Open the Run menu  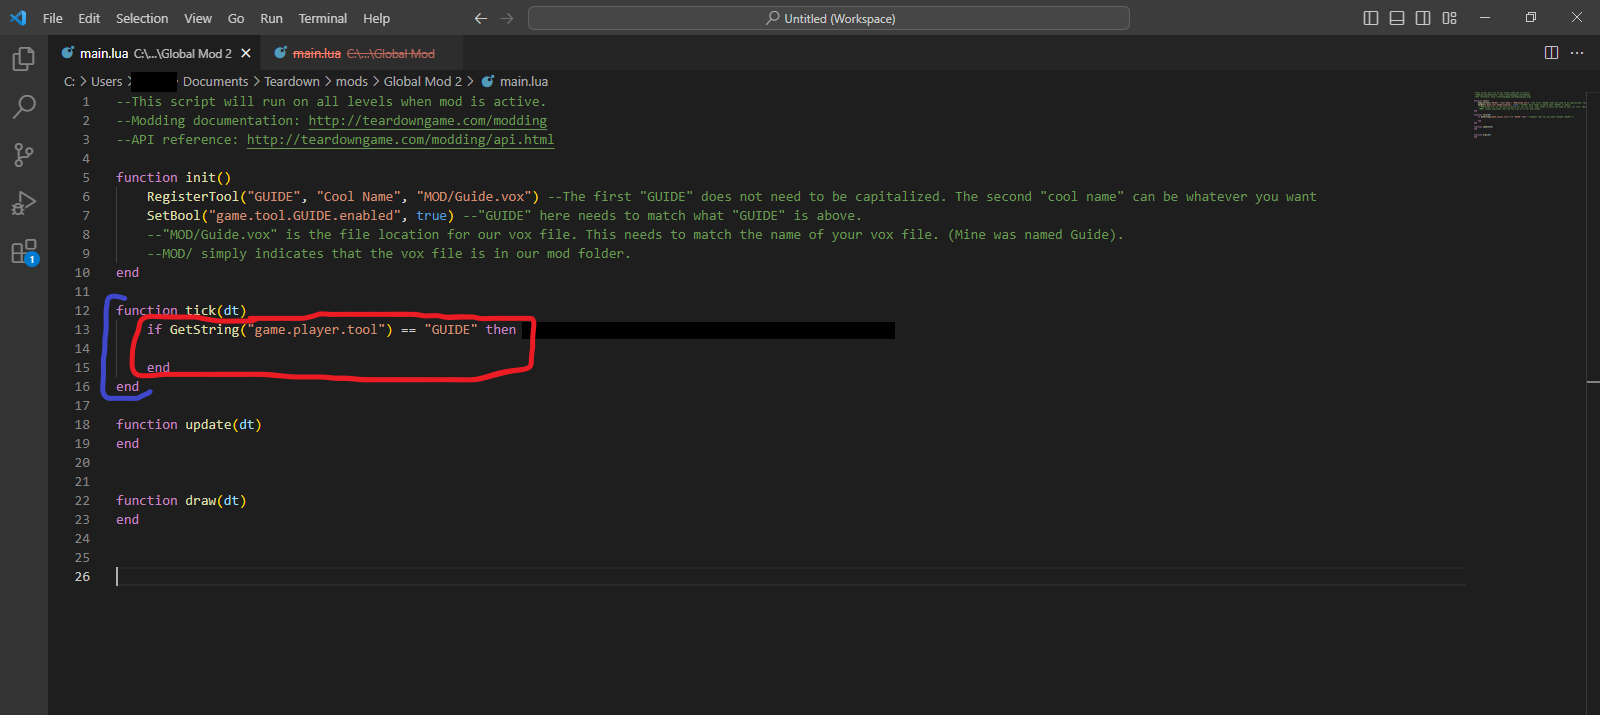tap(271, 18)
